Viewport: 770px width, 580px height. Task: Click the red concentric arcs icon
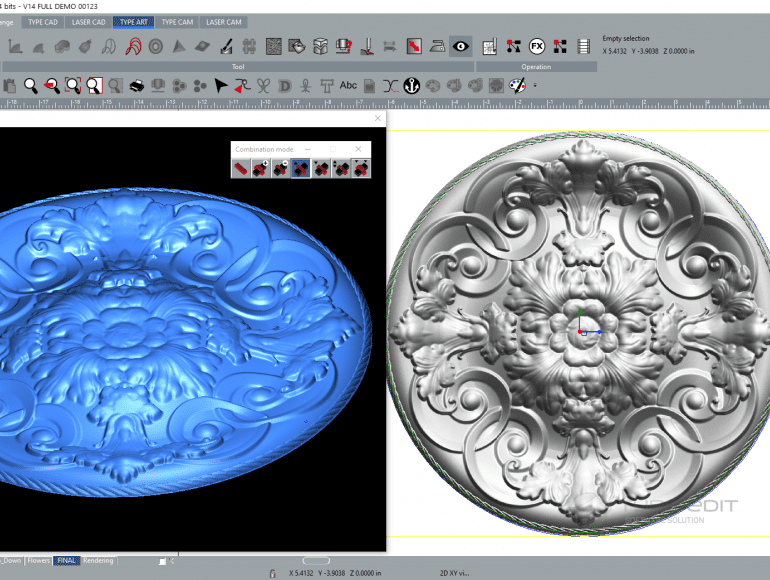pos(133,46)
